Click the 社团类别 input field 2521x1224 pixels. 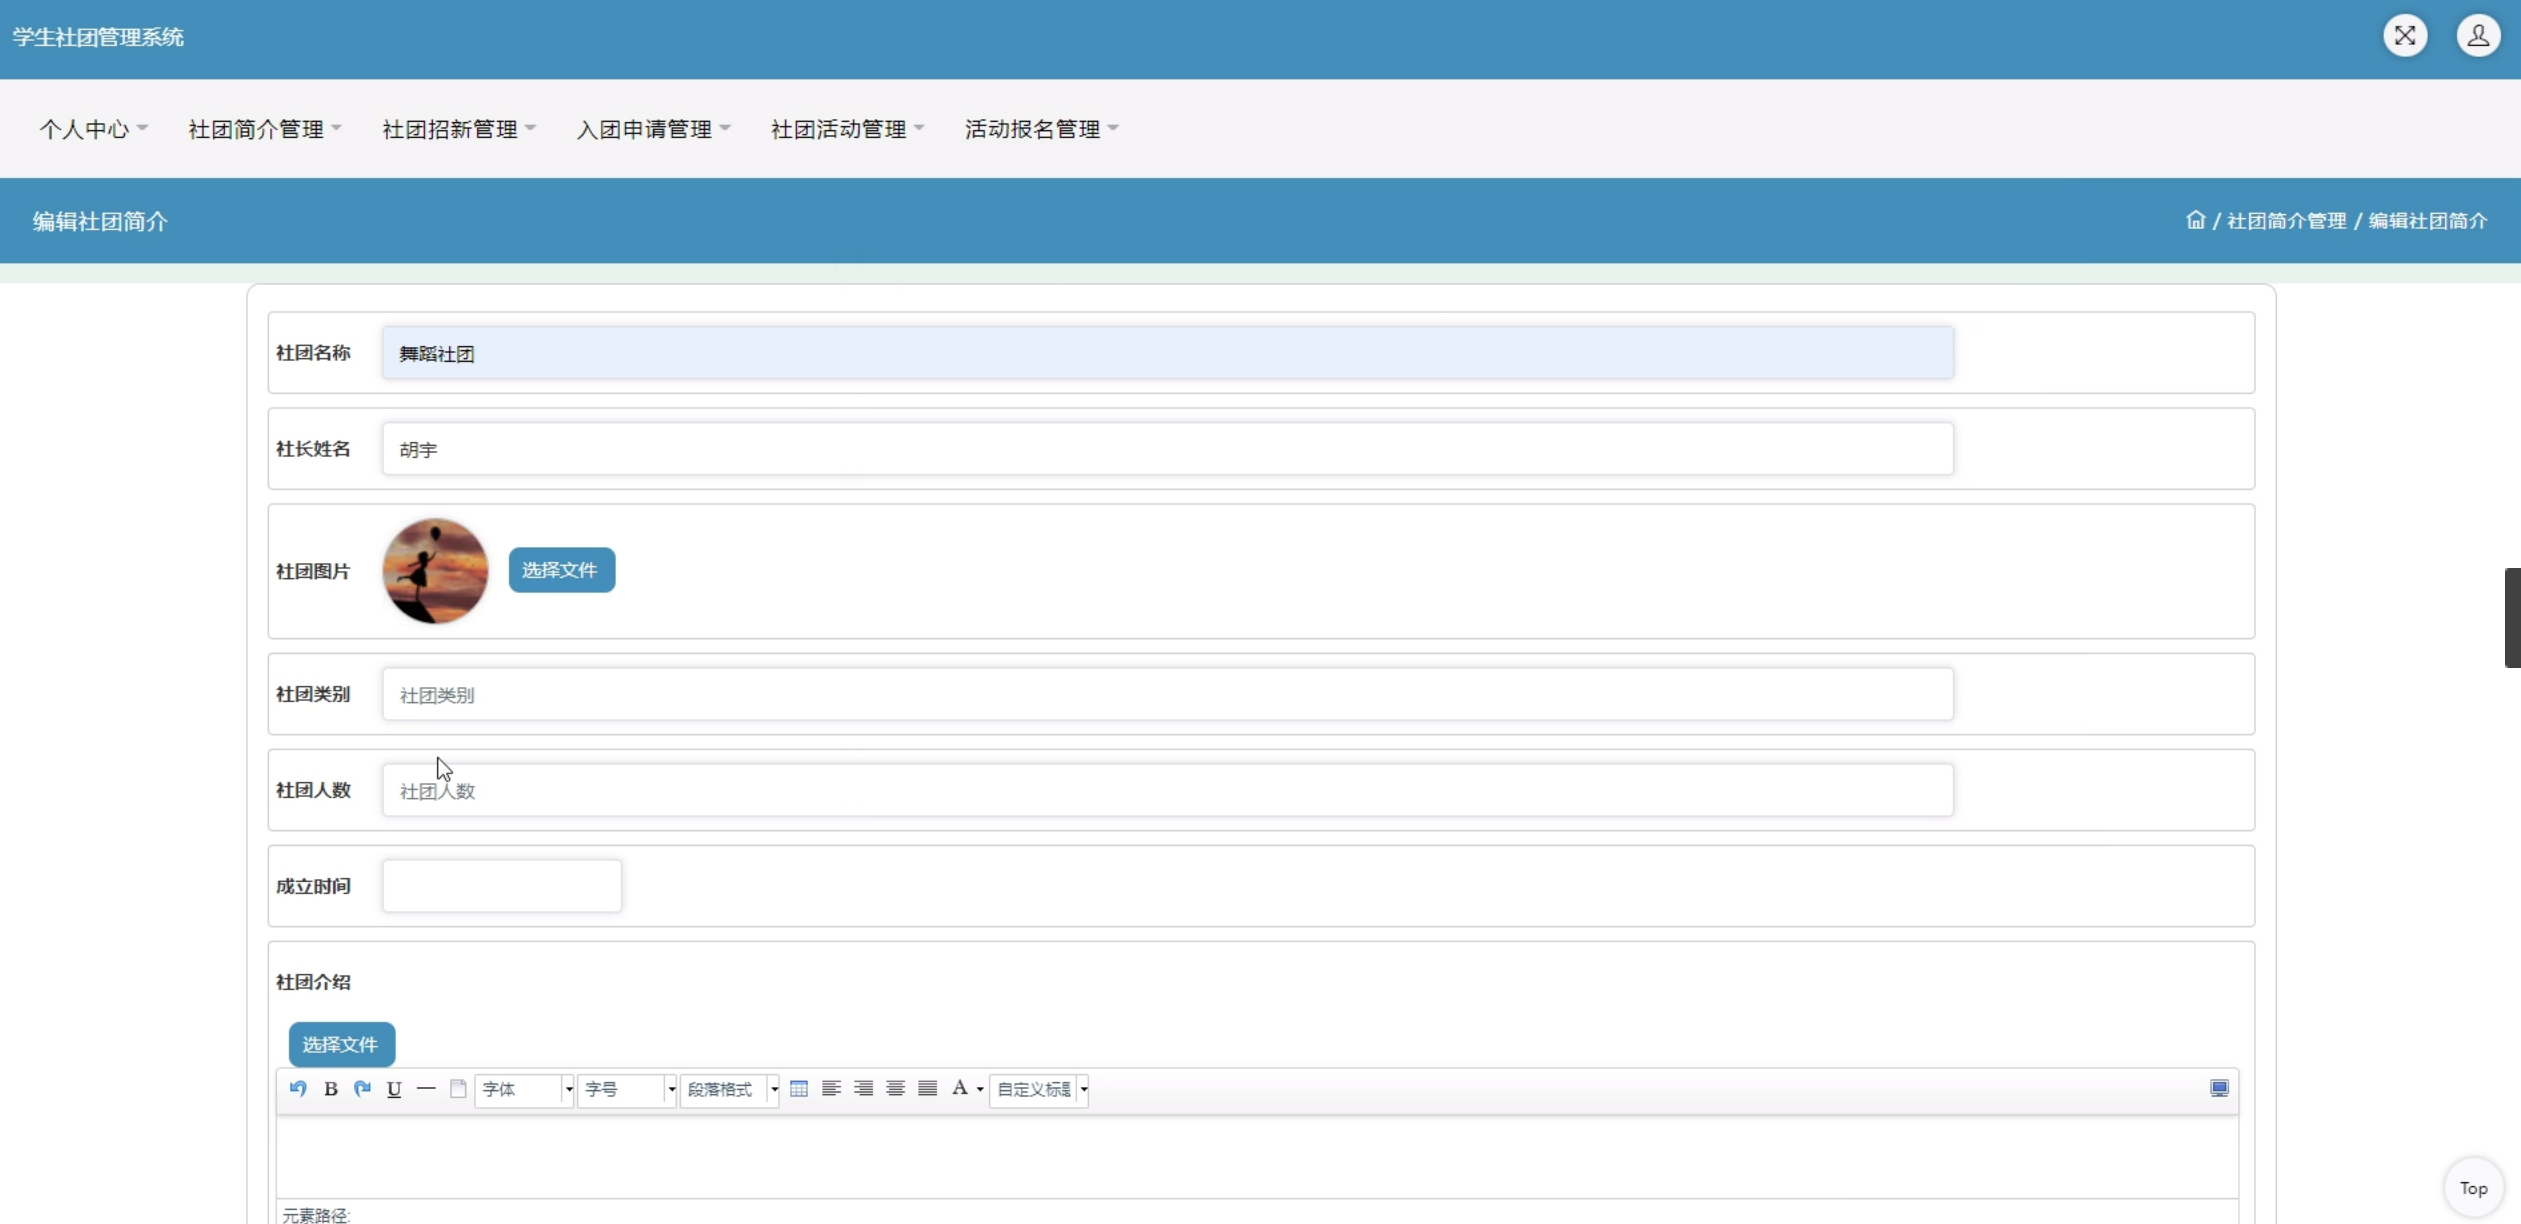click(x=1166, y=694)
